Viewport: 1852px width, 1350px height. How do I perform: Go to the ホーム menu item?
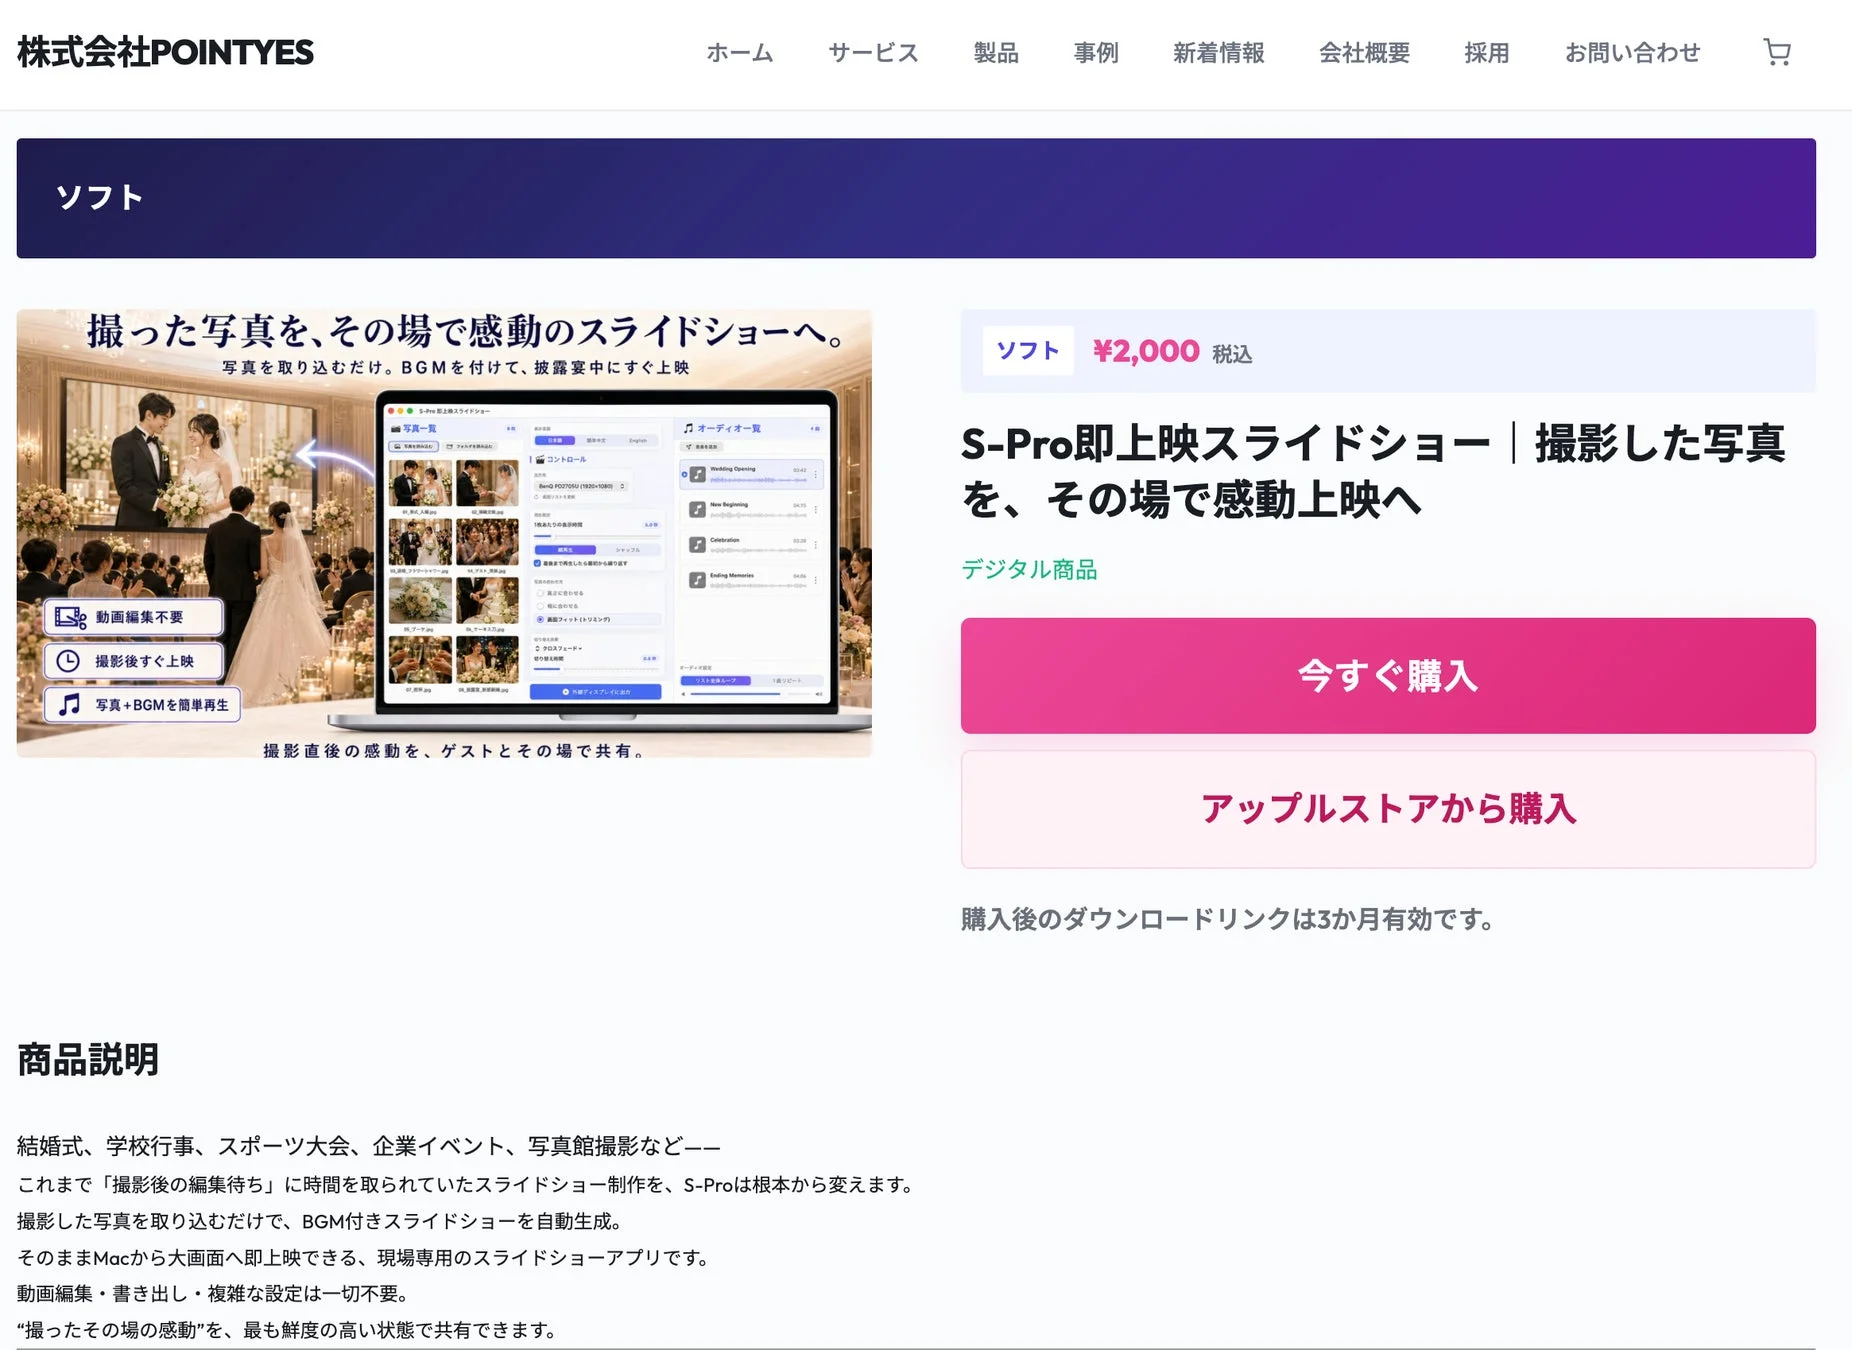point(740,53)
